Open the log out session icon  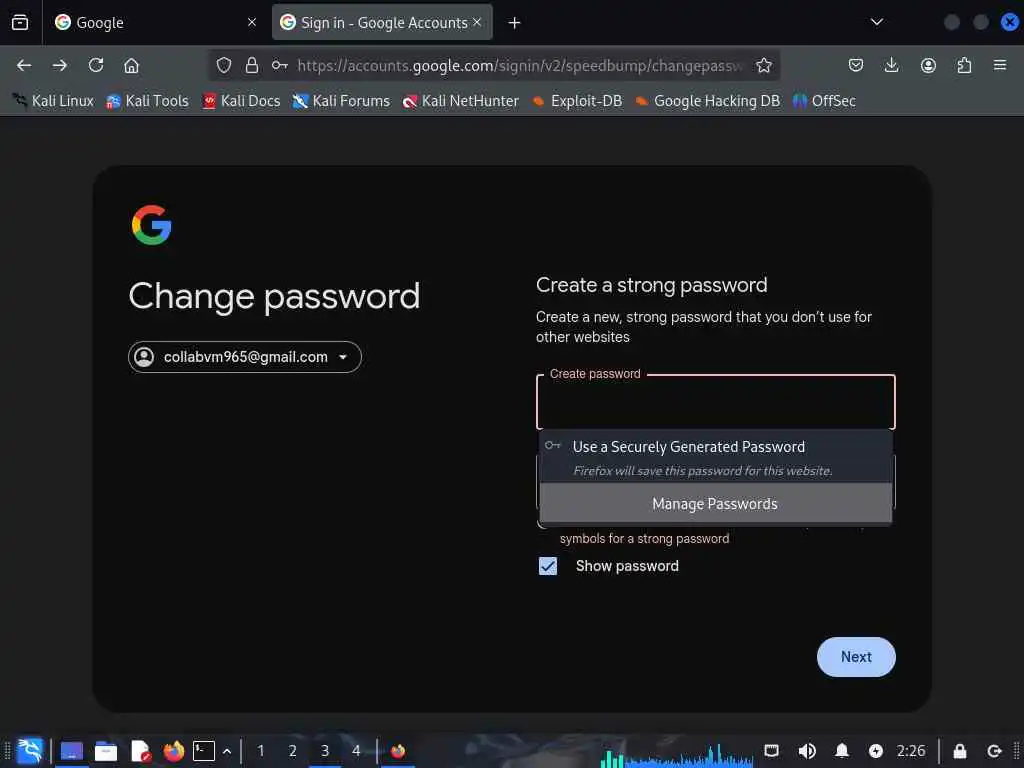click(995, 751)
